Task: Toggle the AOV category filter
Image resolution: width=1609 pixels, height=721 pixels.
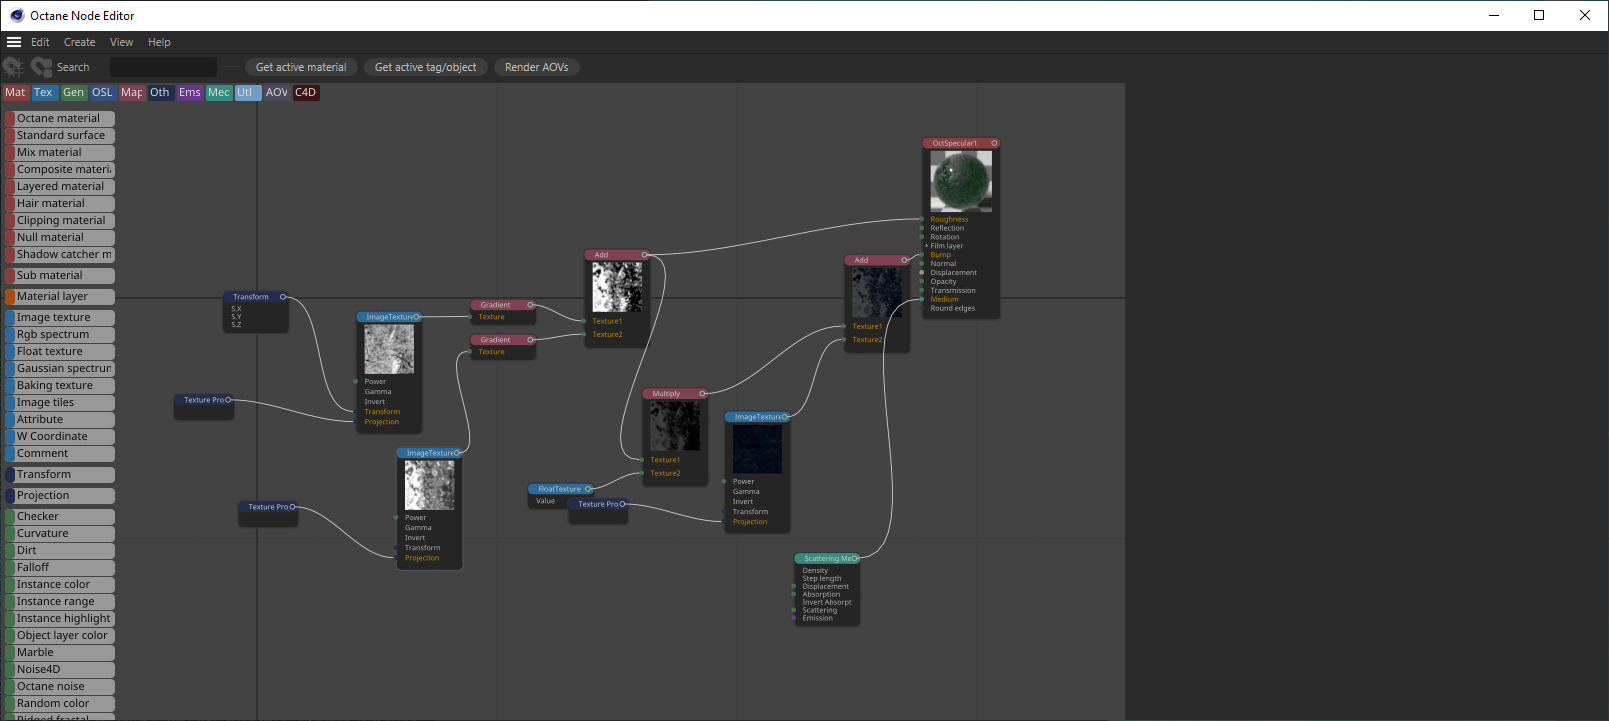Action: tap(277, 92)
